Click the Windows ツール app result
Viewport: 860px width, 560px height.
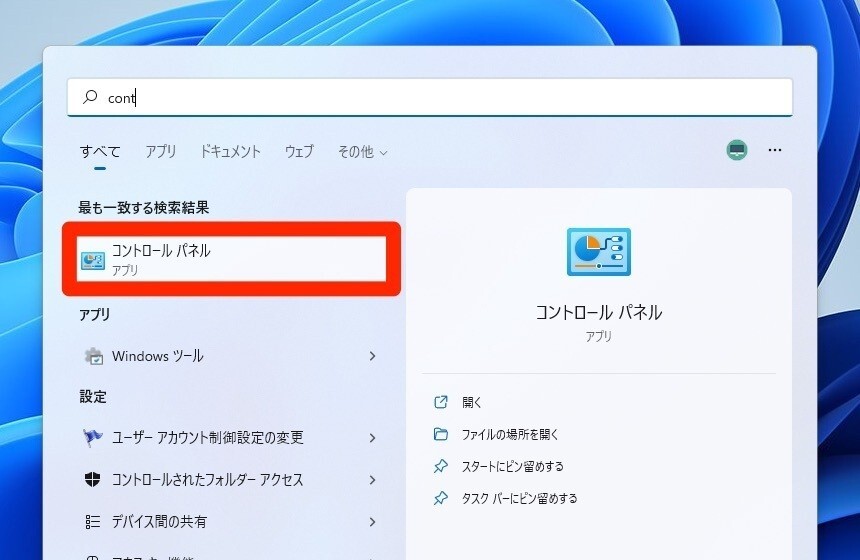(231, 356)
